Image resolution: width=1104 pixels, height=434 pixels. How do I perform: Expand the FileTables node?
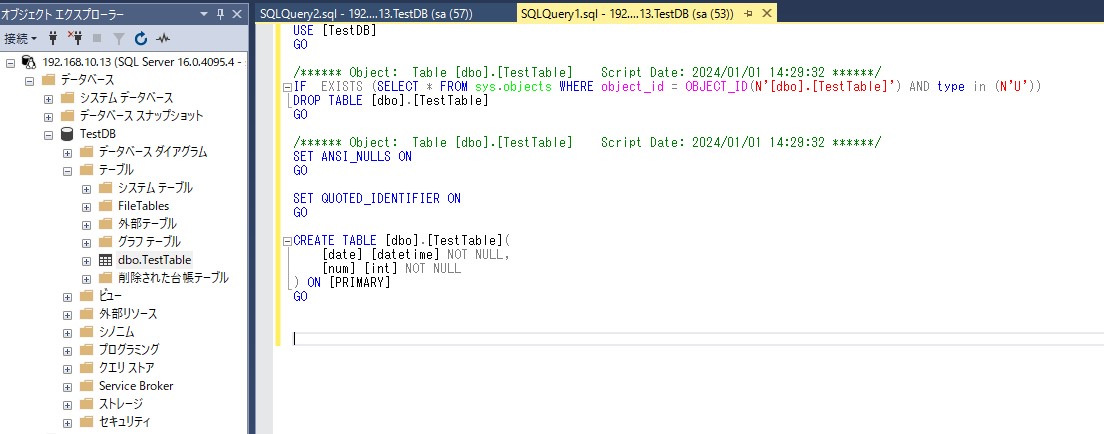coord(87,206)
